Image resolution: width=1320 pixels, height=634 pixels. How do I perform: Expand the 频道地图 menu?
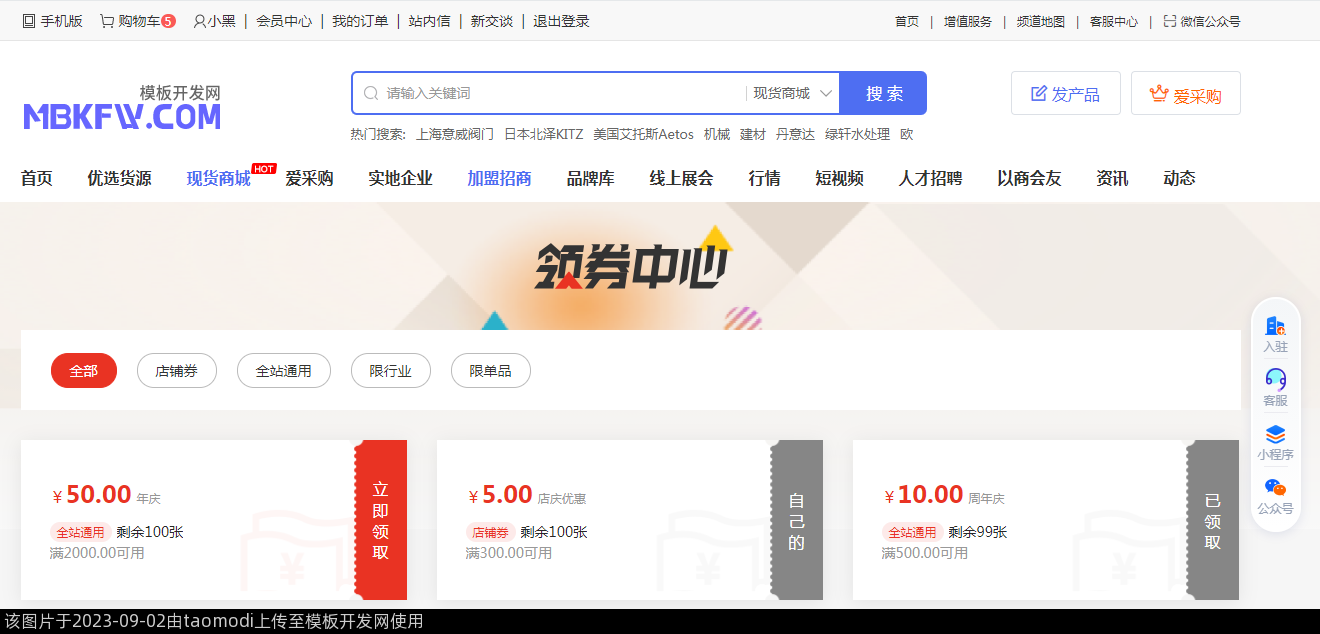(x=1040, y=21)
